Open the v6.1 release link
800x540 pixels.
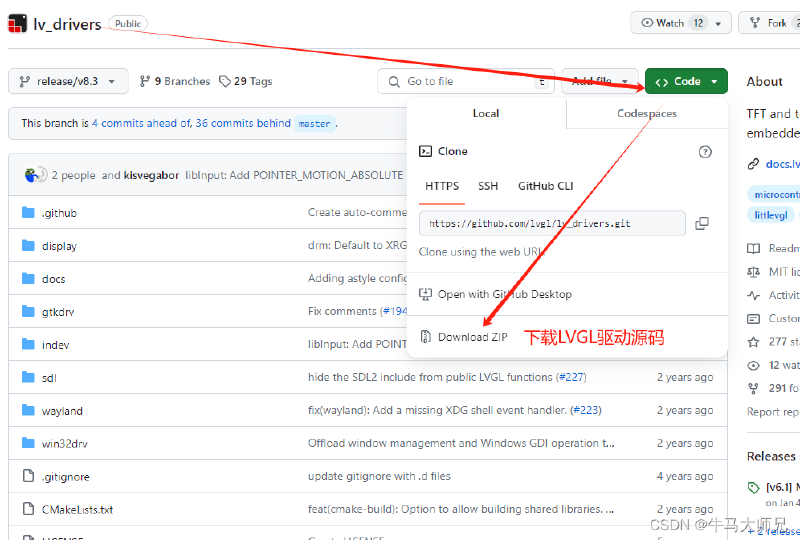tap(783, 487)
